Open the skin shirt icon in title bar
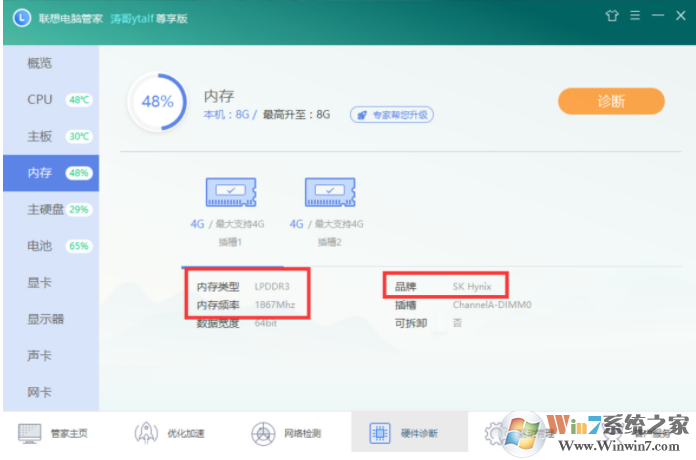696x460 pixels. [x=612, y=16]
